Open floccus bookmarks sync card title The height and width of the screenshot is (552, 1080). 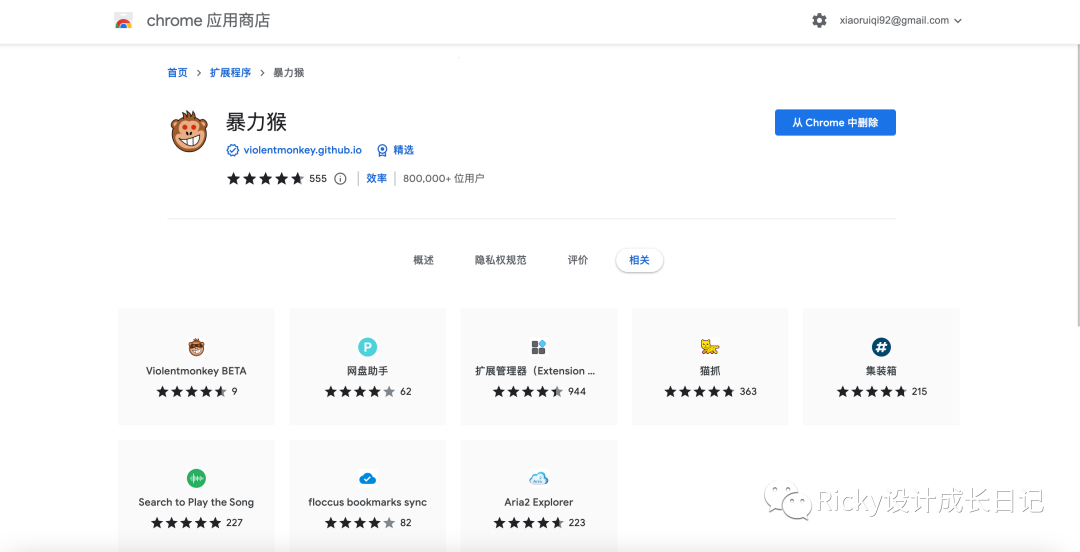coord(368,502)
